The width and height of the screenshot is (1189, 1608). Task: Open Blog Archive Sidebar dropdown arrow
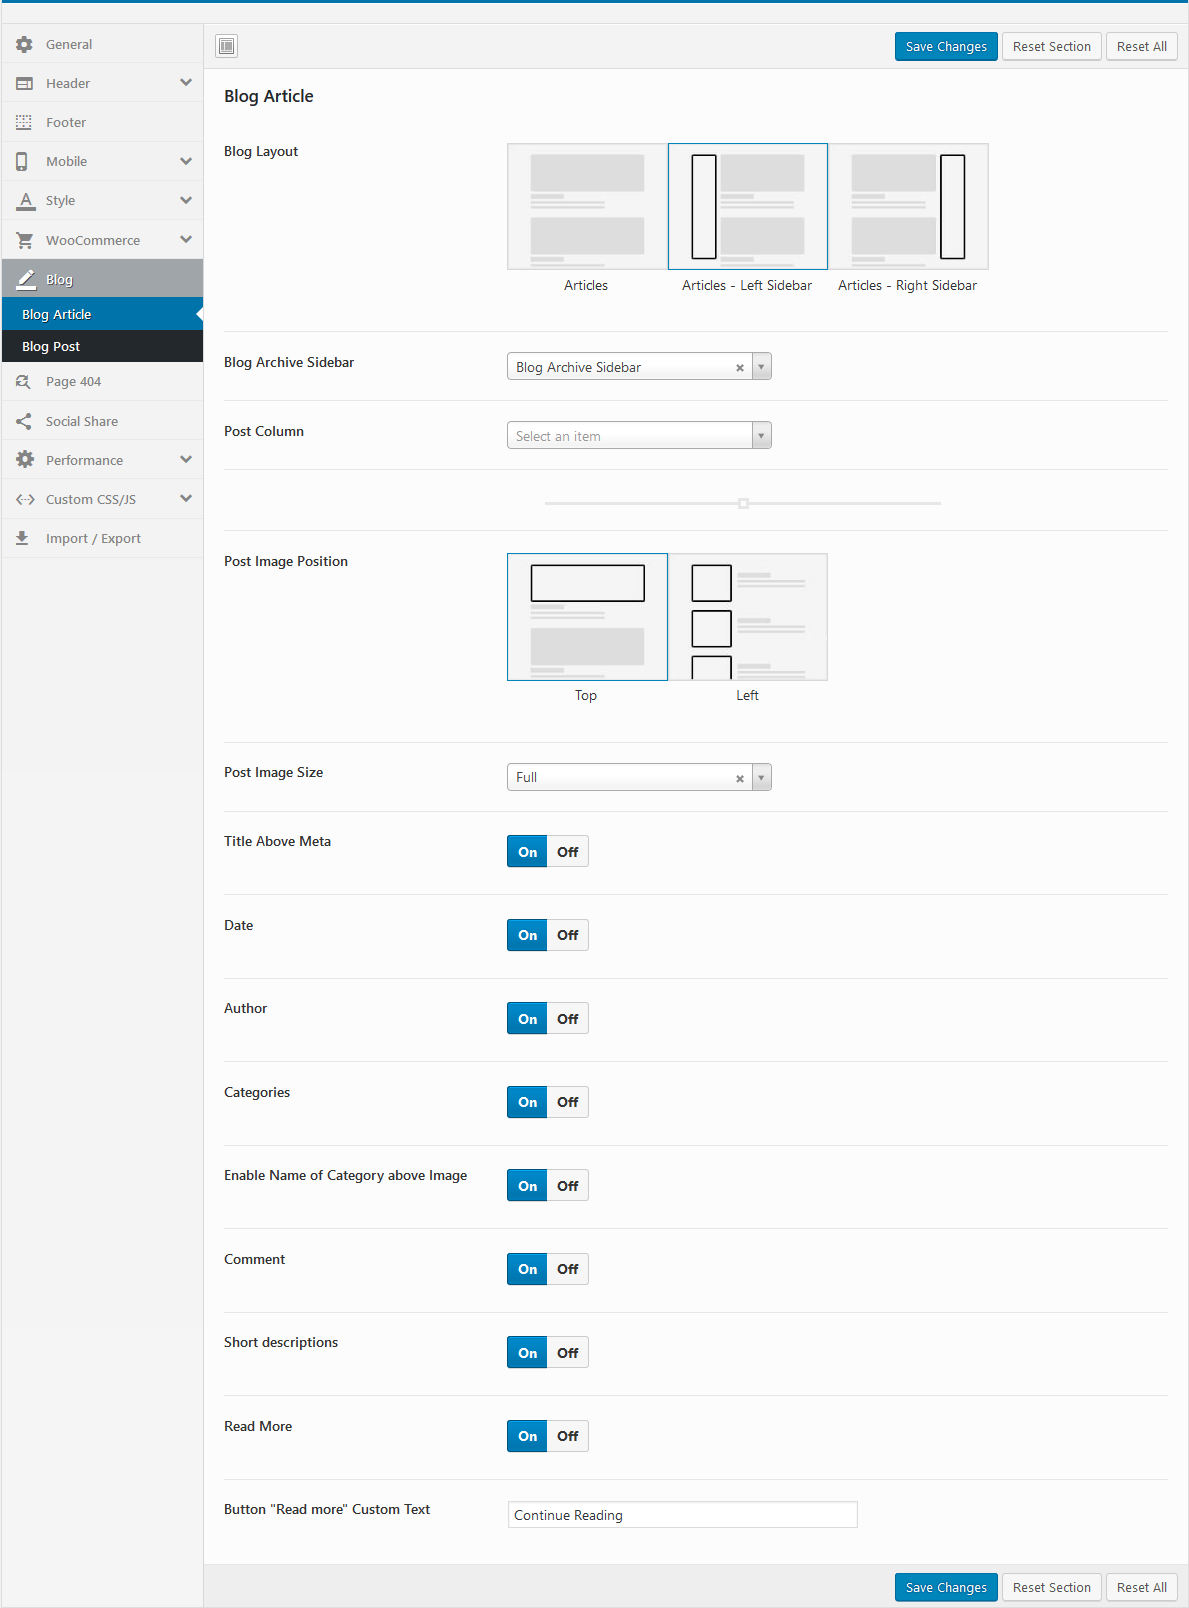click(762, 367)
